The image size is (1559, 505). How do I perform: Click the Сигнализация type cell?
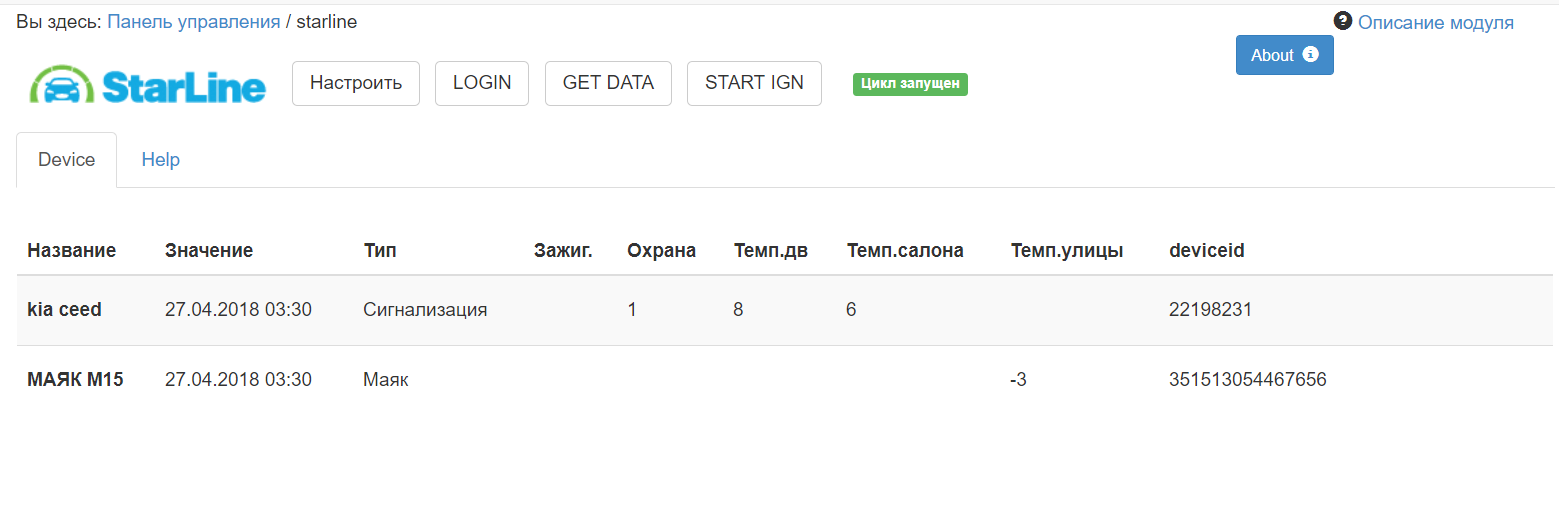[x=426, y=310]
